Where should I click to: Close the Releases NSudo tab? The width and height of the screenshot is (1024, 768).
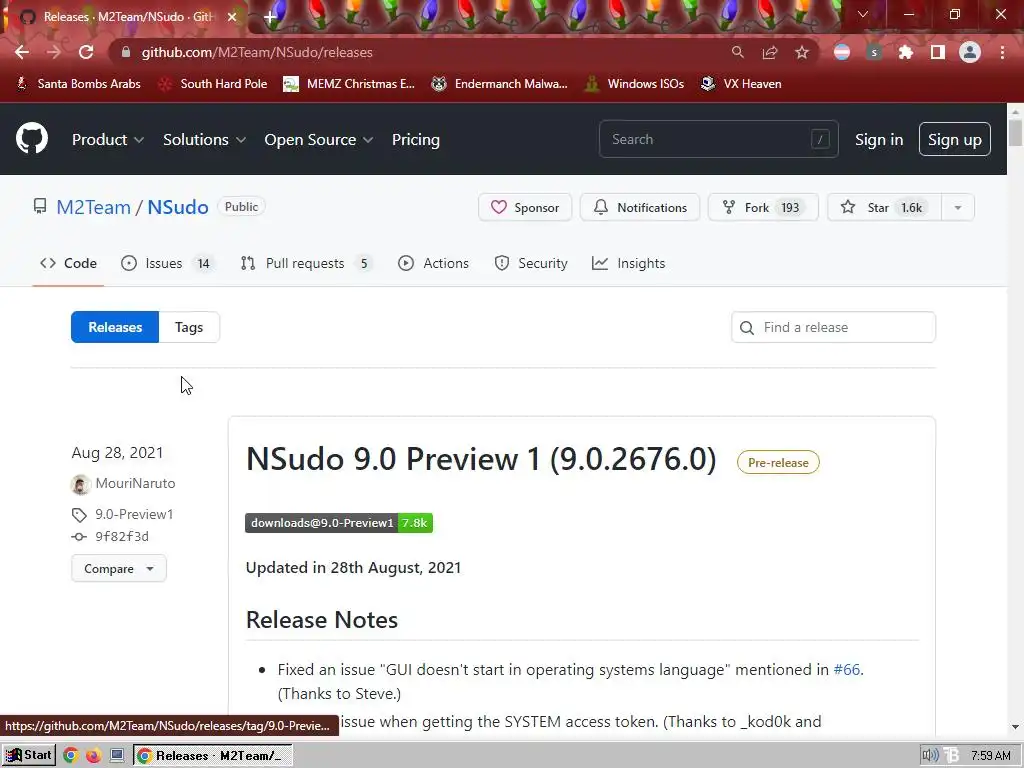(x=232, y=17)
